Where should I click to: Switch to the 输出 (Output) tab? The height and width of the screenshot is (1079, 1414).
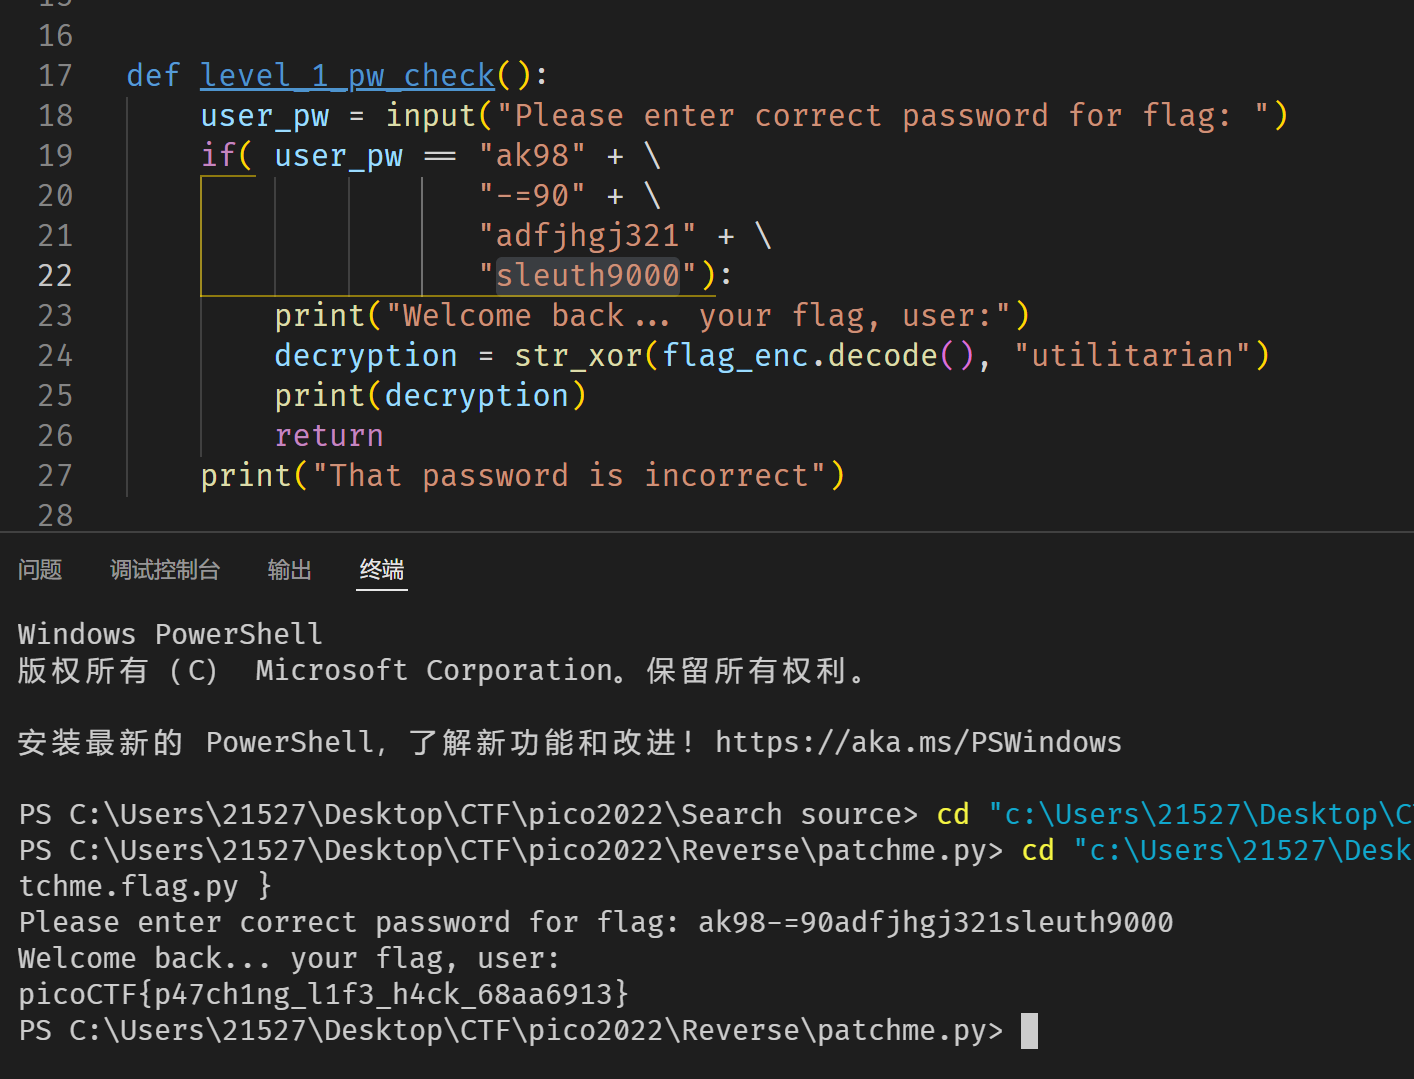click(x=289, y=570)
